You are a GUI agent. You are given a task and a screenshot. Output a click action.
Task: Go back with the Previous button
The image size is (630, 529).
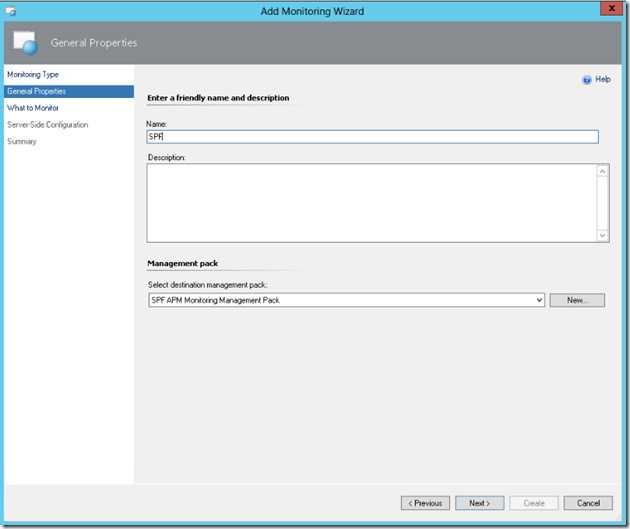tap(425, 503)
